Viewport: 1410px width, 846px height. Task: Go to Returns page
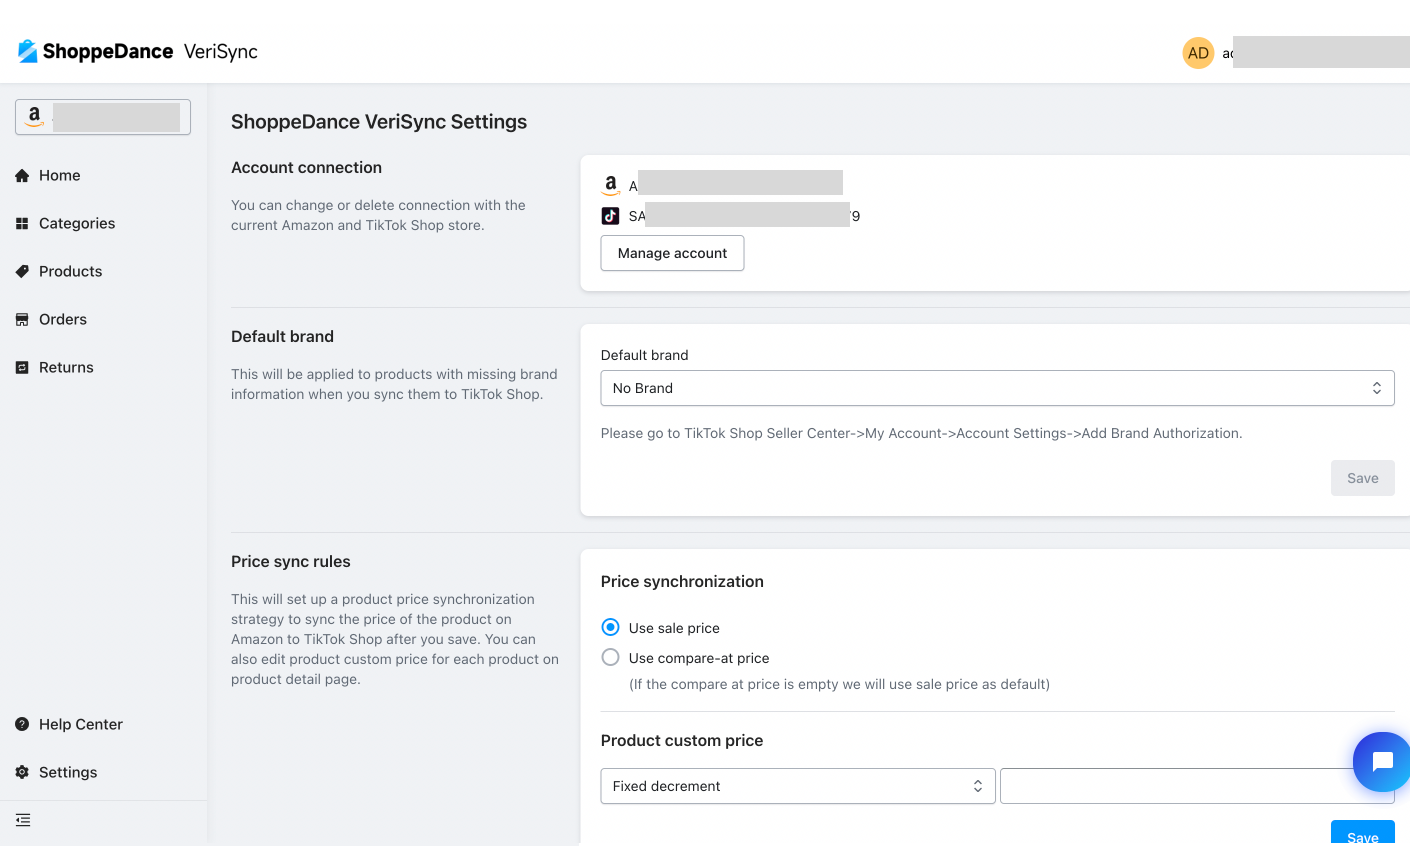coord(66,367)
